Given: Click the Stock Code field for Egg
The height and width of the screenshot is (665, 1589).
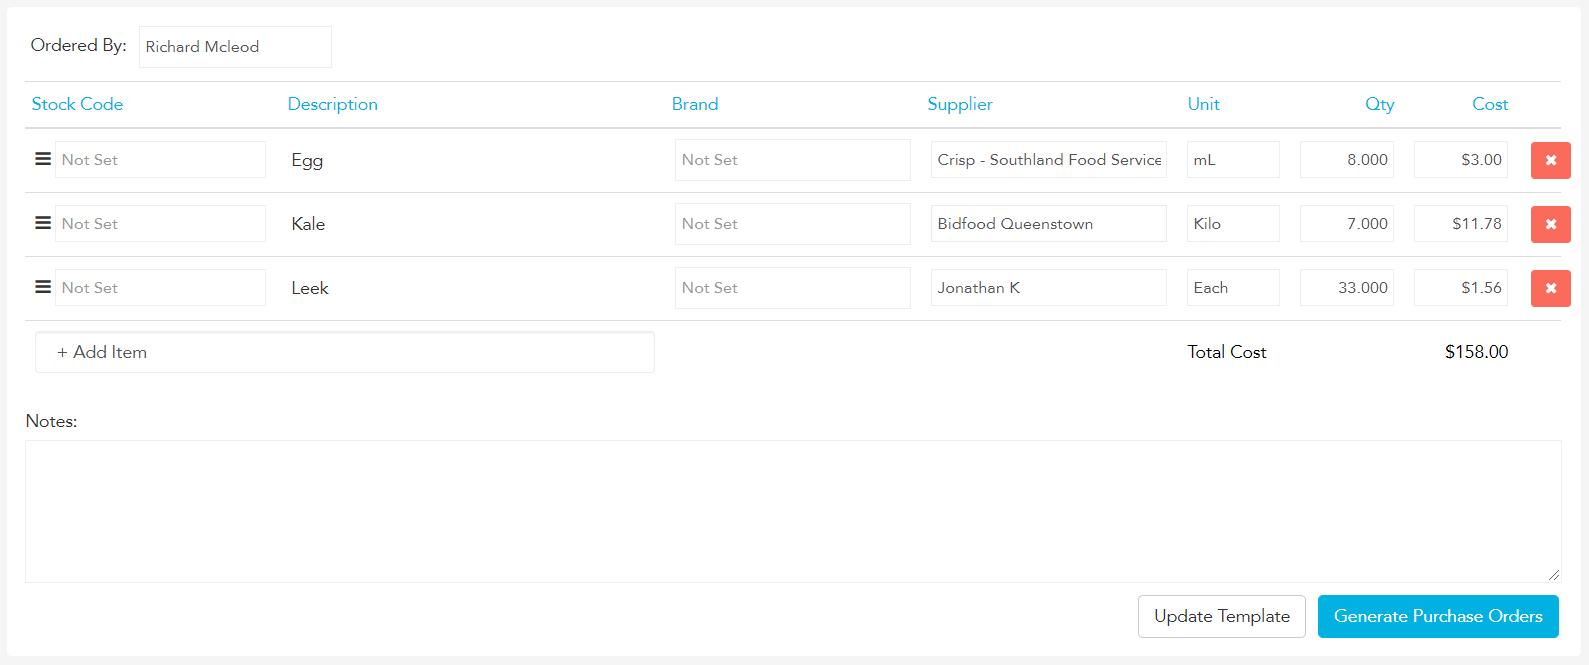Looking at the screenshot, I should click(160, 160).
